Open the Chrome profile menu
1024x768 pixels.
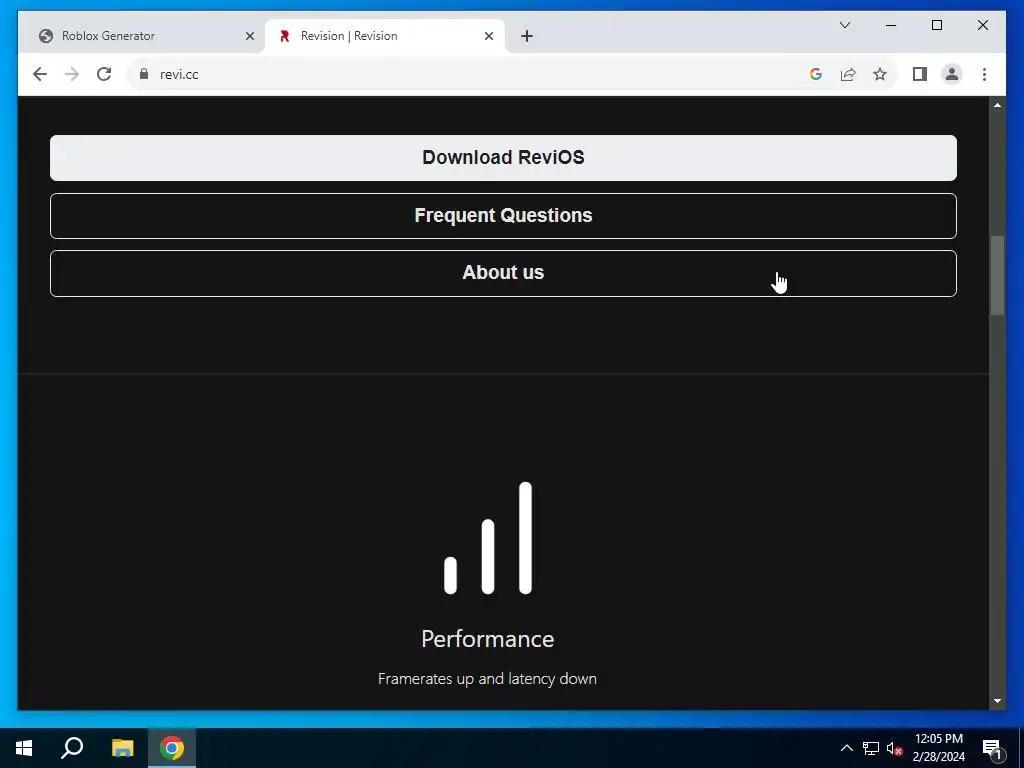(x=952, y=74)
